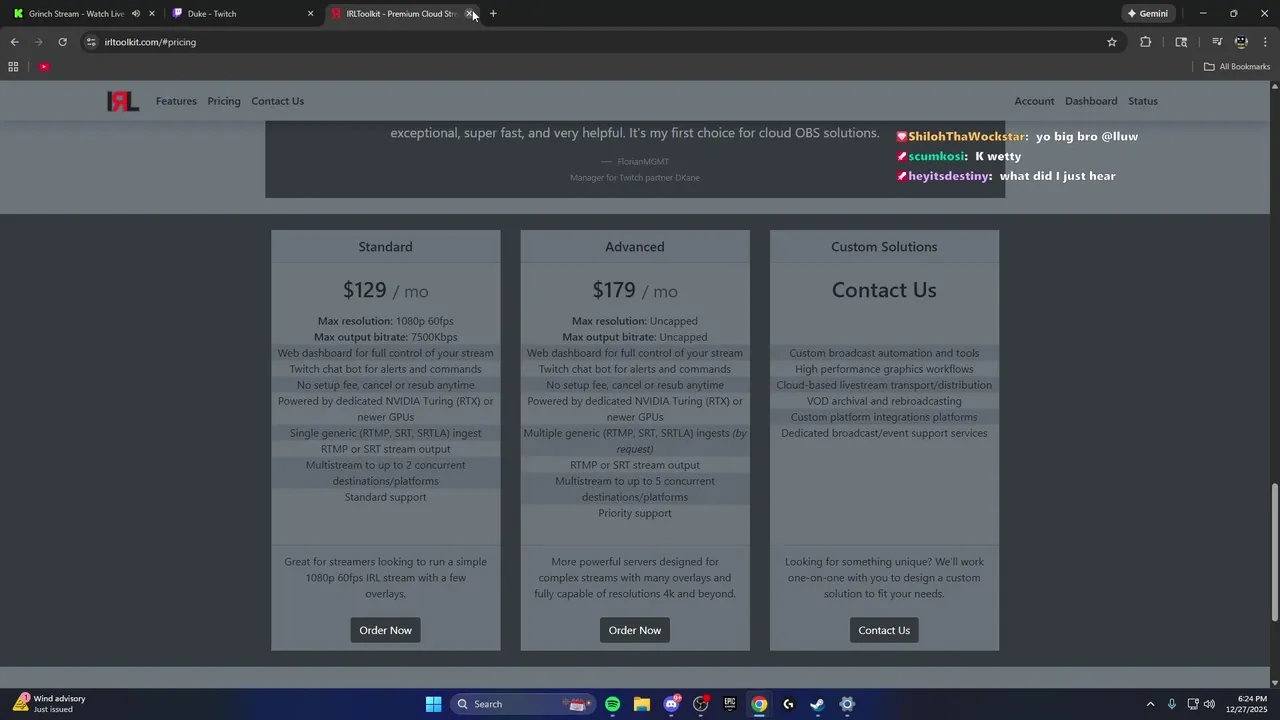Open the volume control in tray

[1209, 704]
